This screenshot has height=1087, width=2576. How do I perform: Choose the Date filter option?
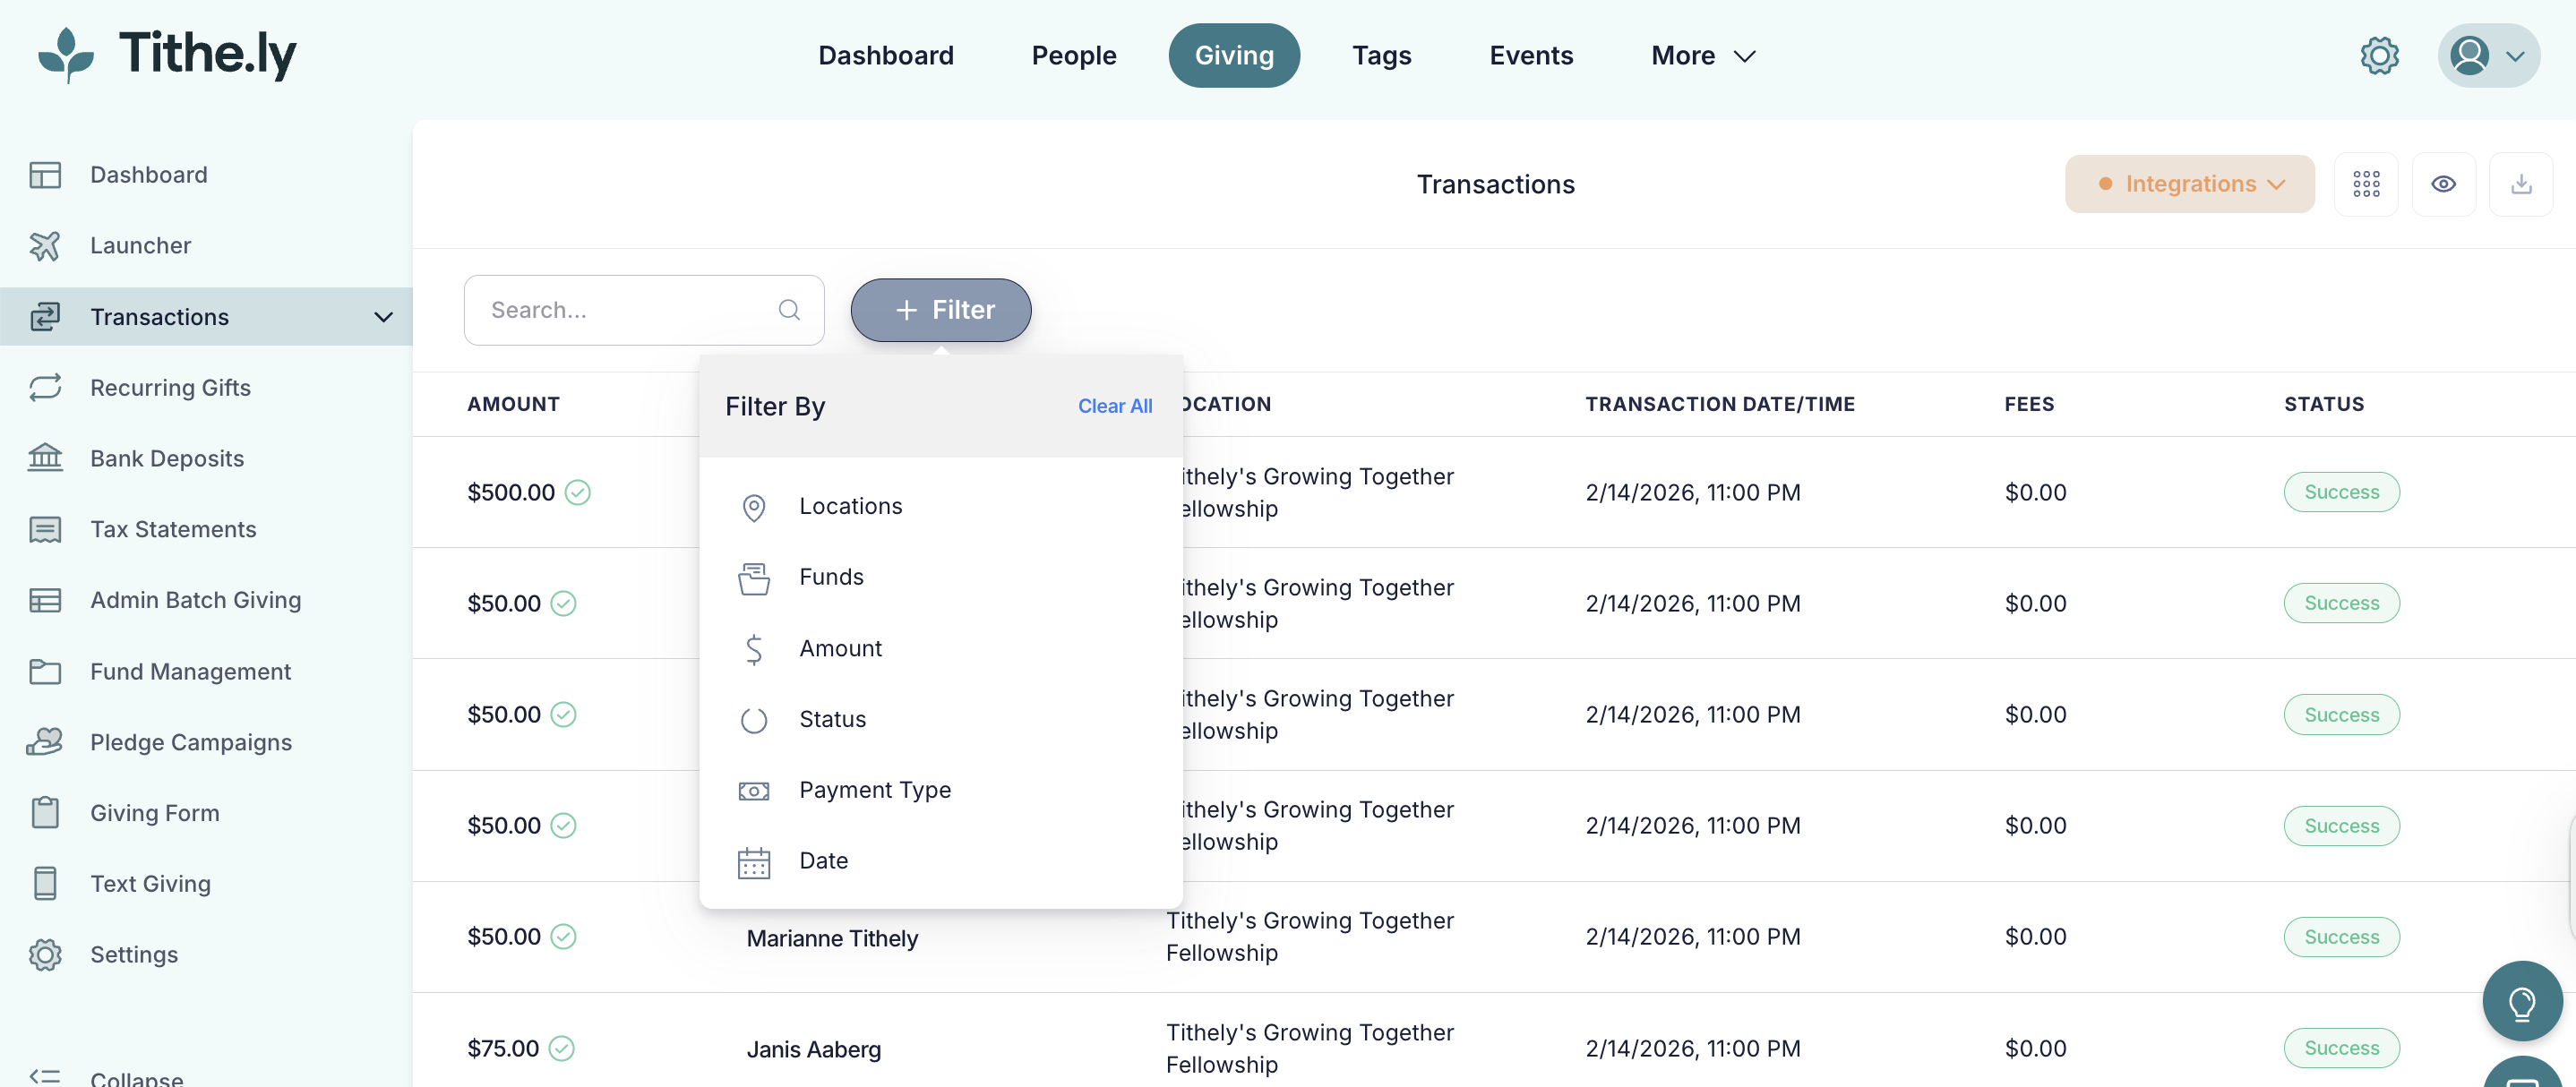click(941, 861)
